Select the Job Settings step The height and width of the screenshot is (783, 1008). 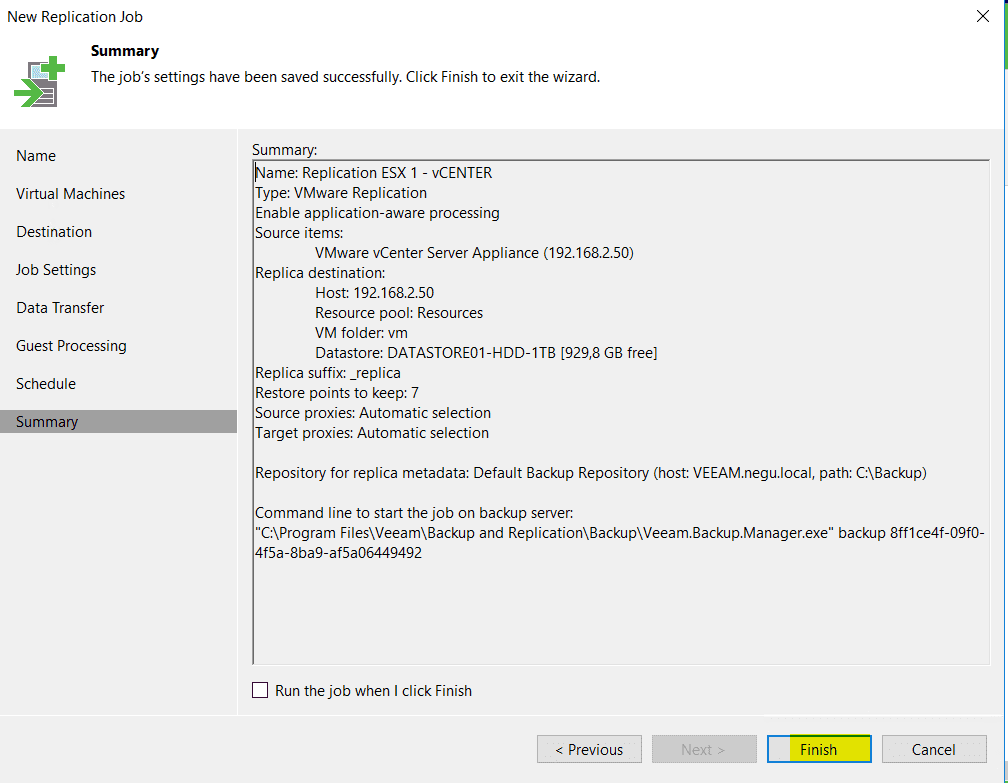(55, 269)
